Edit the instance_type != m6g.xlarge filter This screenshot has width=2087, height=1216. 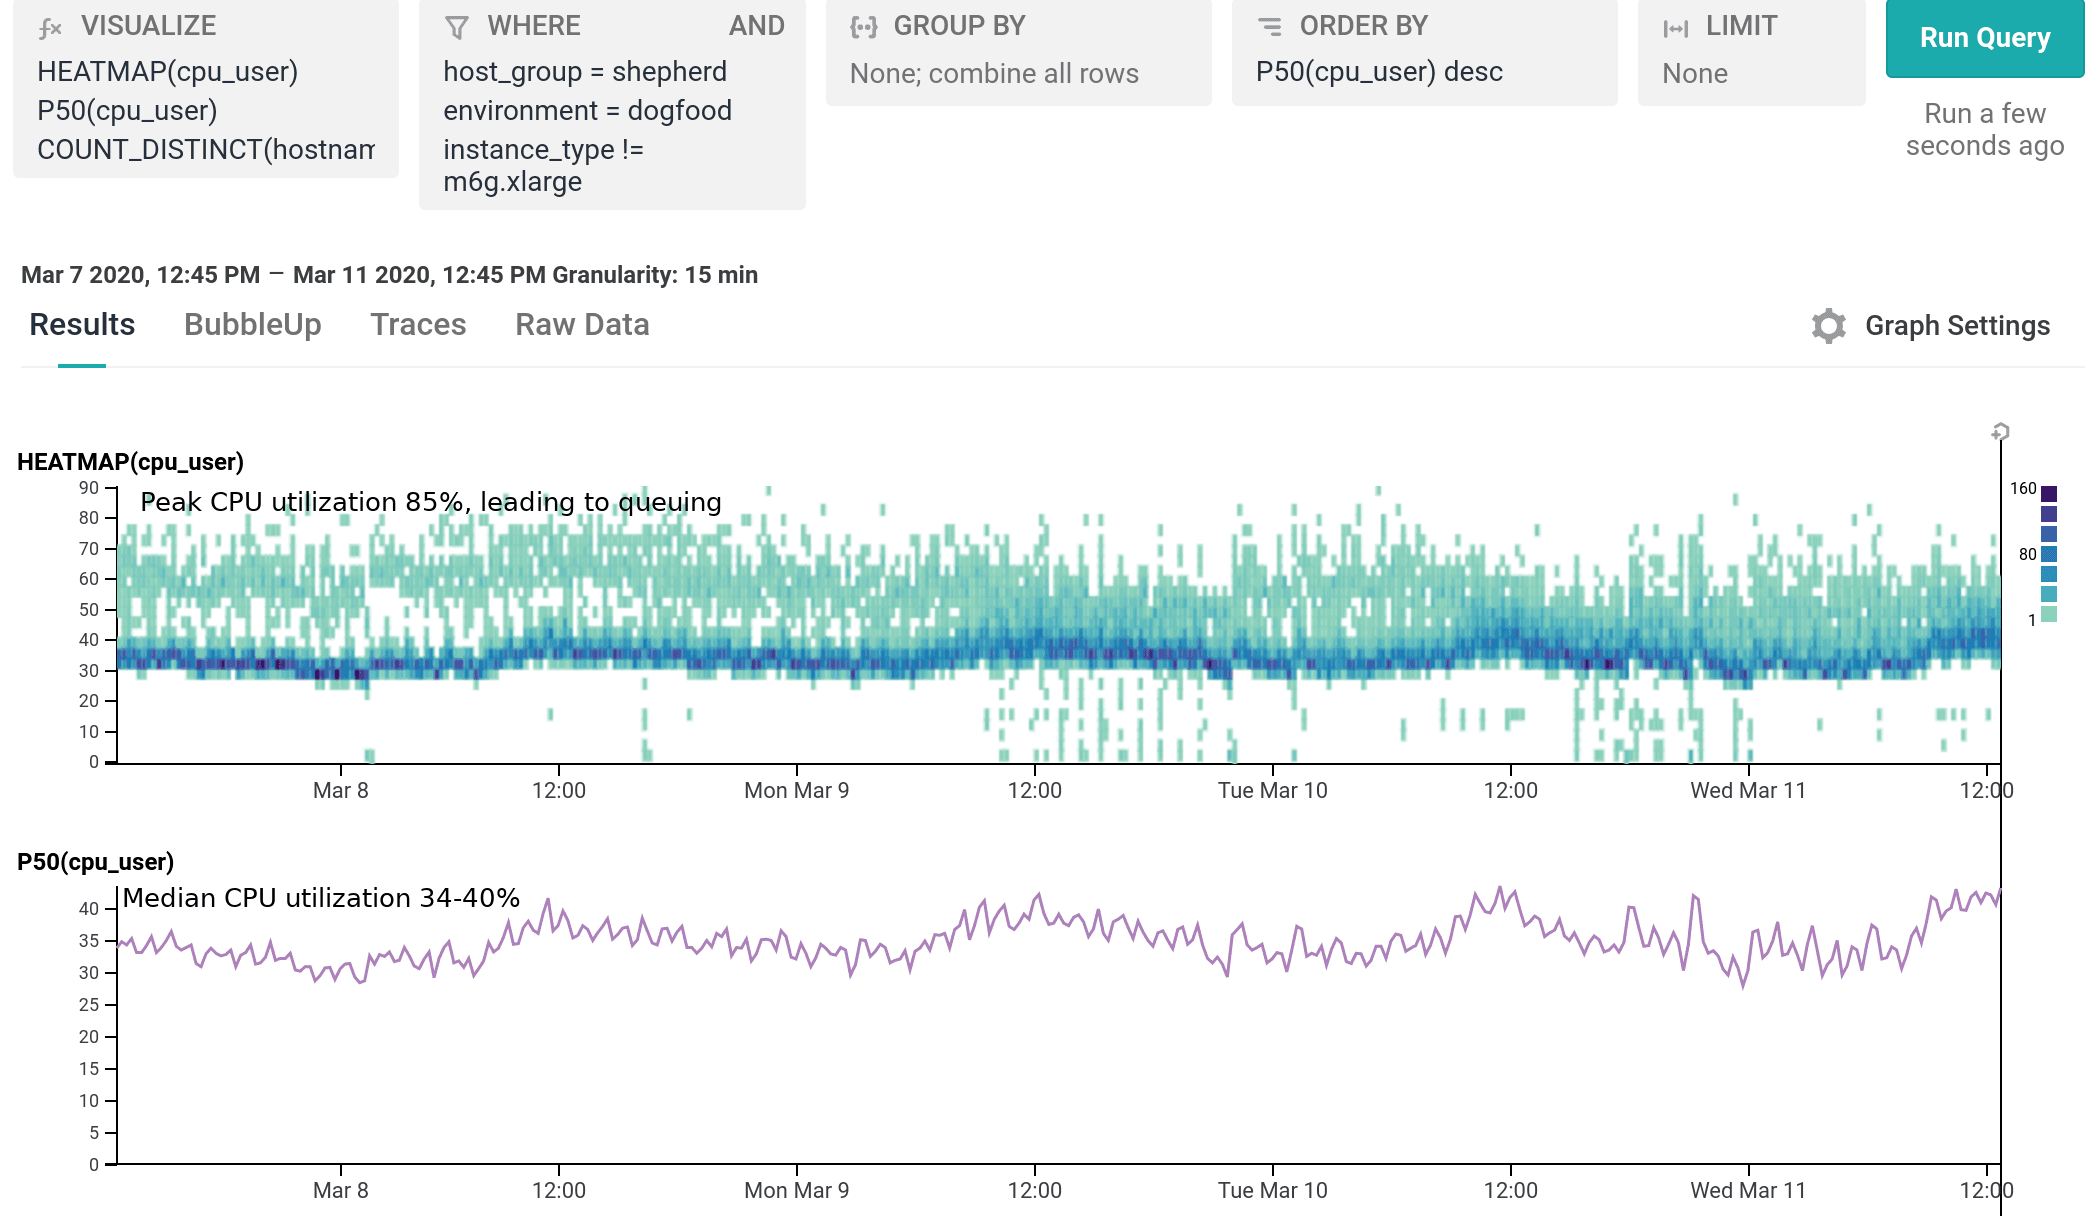(x=545, y=165)
